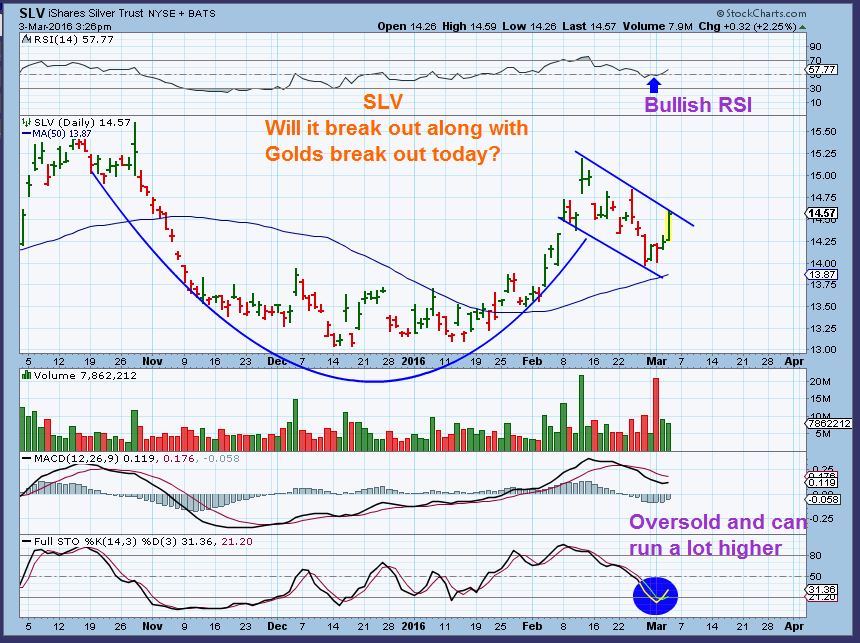Click the 14.00 price axis label

click(823, 263)
